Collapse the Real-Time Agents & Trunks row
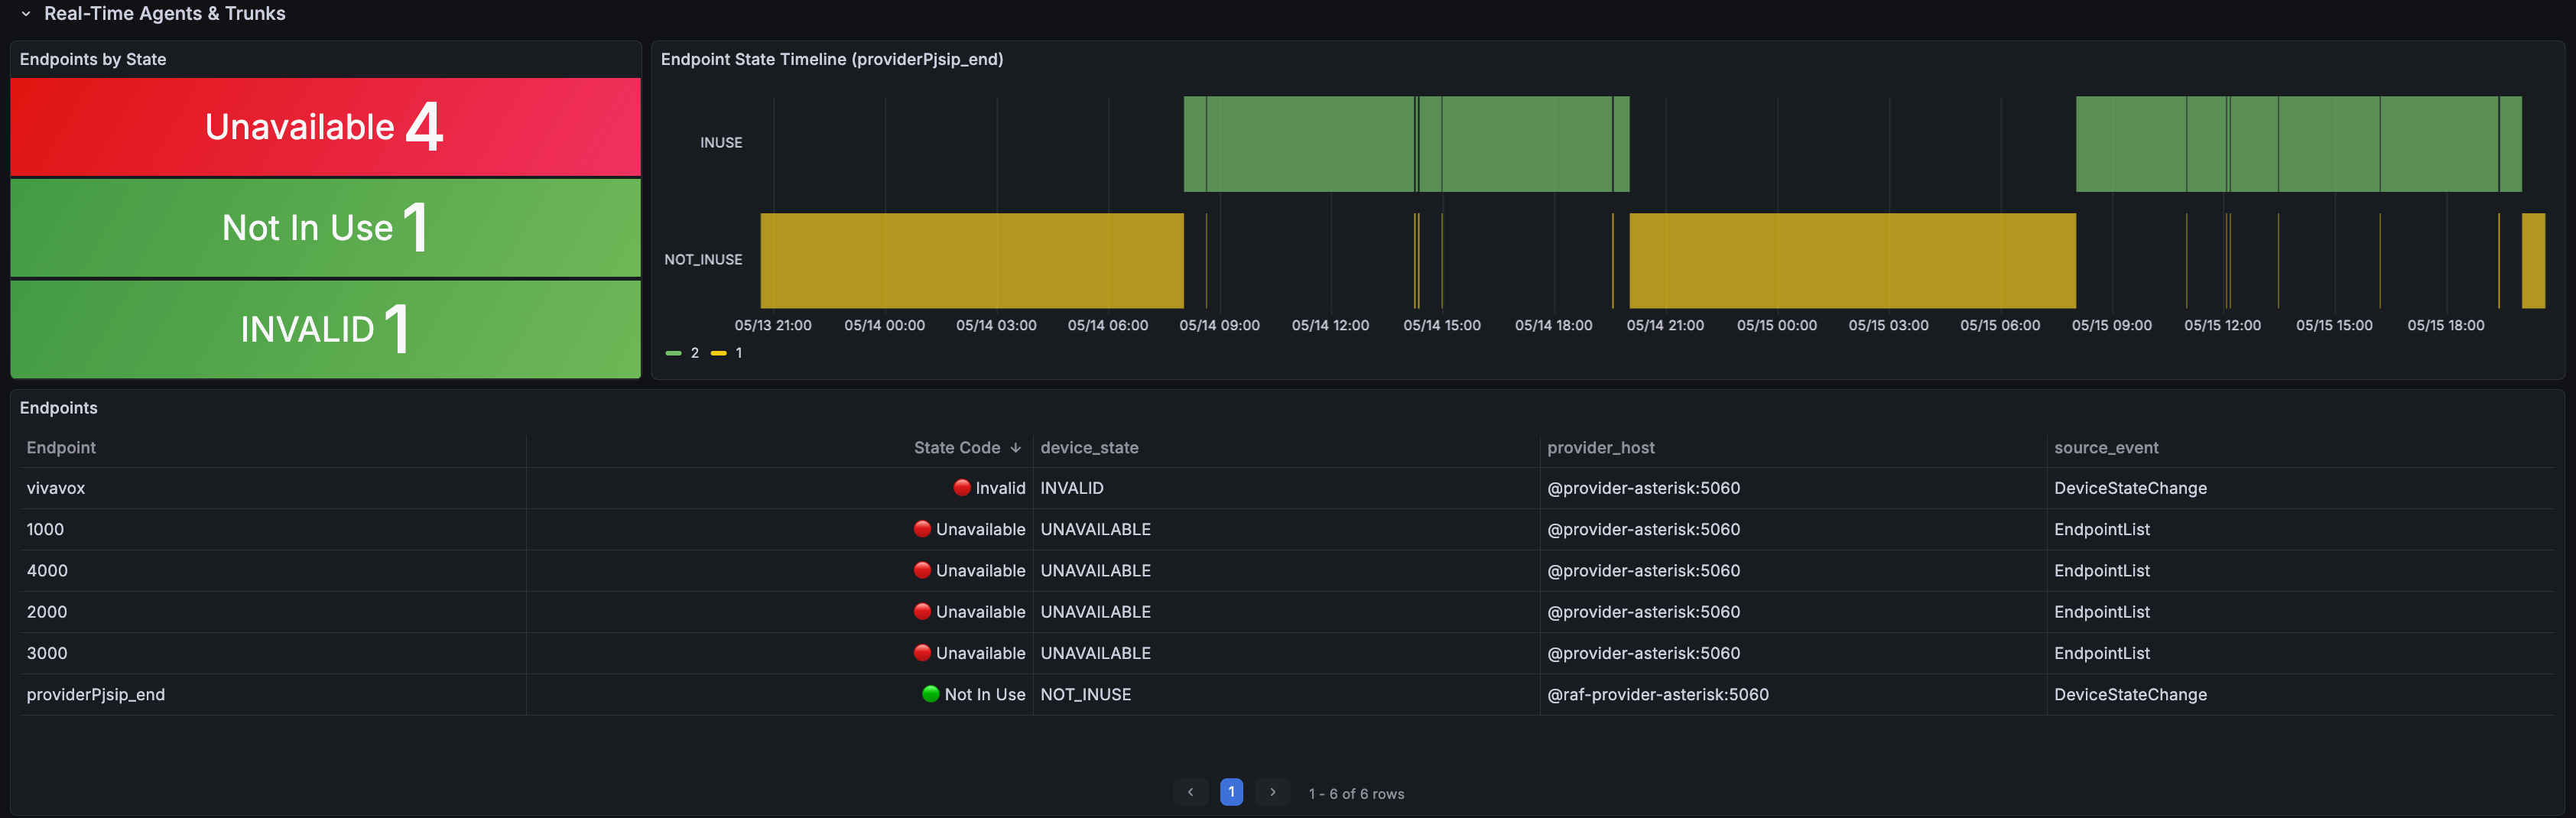 click(x=26, y=14)
